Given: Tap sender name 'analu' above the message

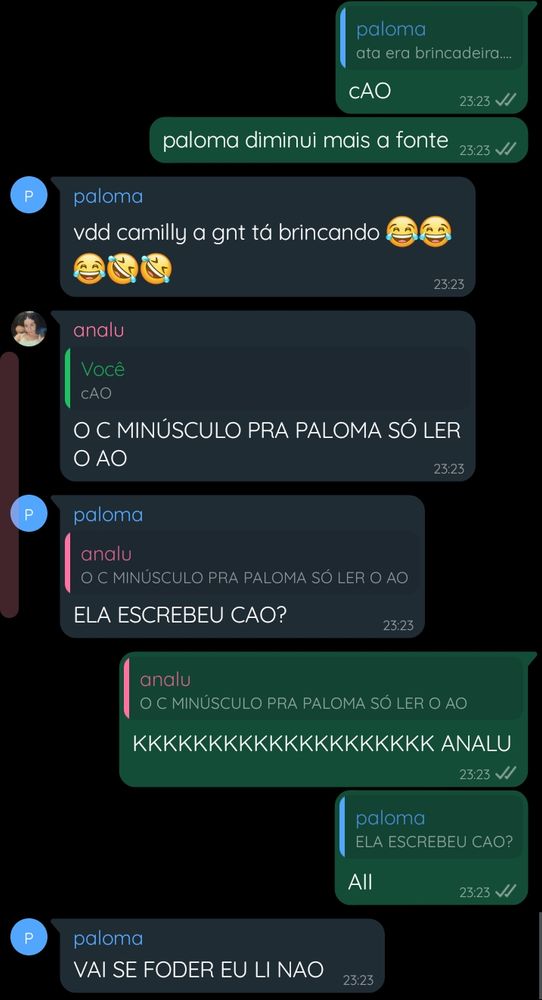Looking at the screenshot, I should 99,330.
